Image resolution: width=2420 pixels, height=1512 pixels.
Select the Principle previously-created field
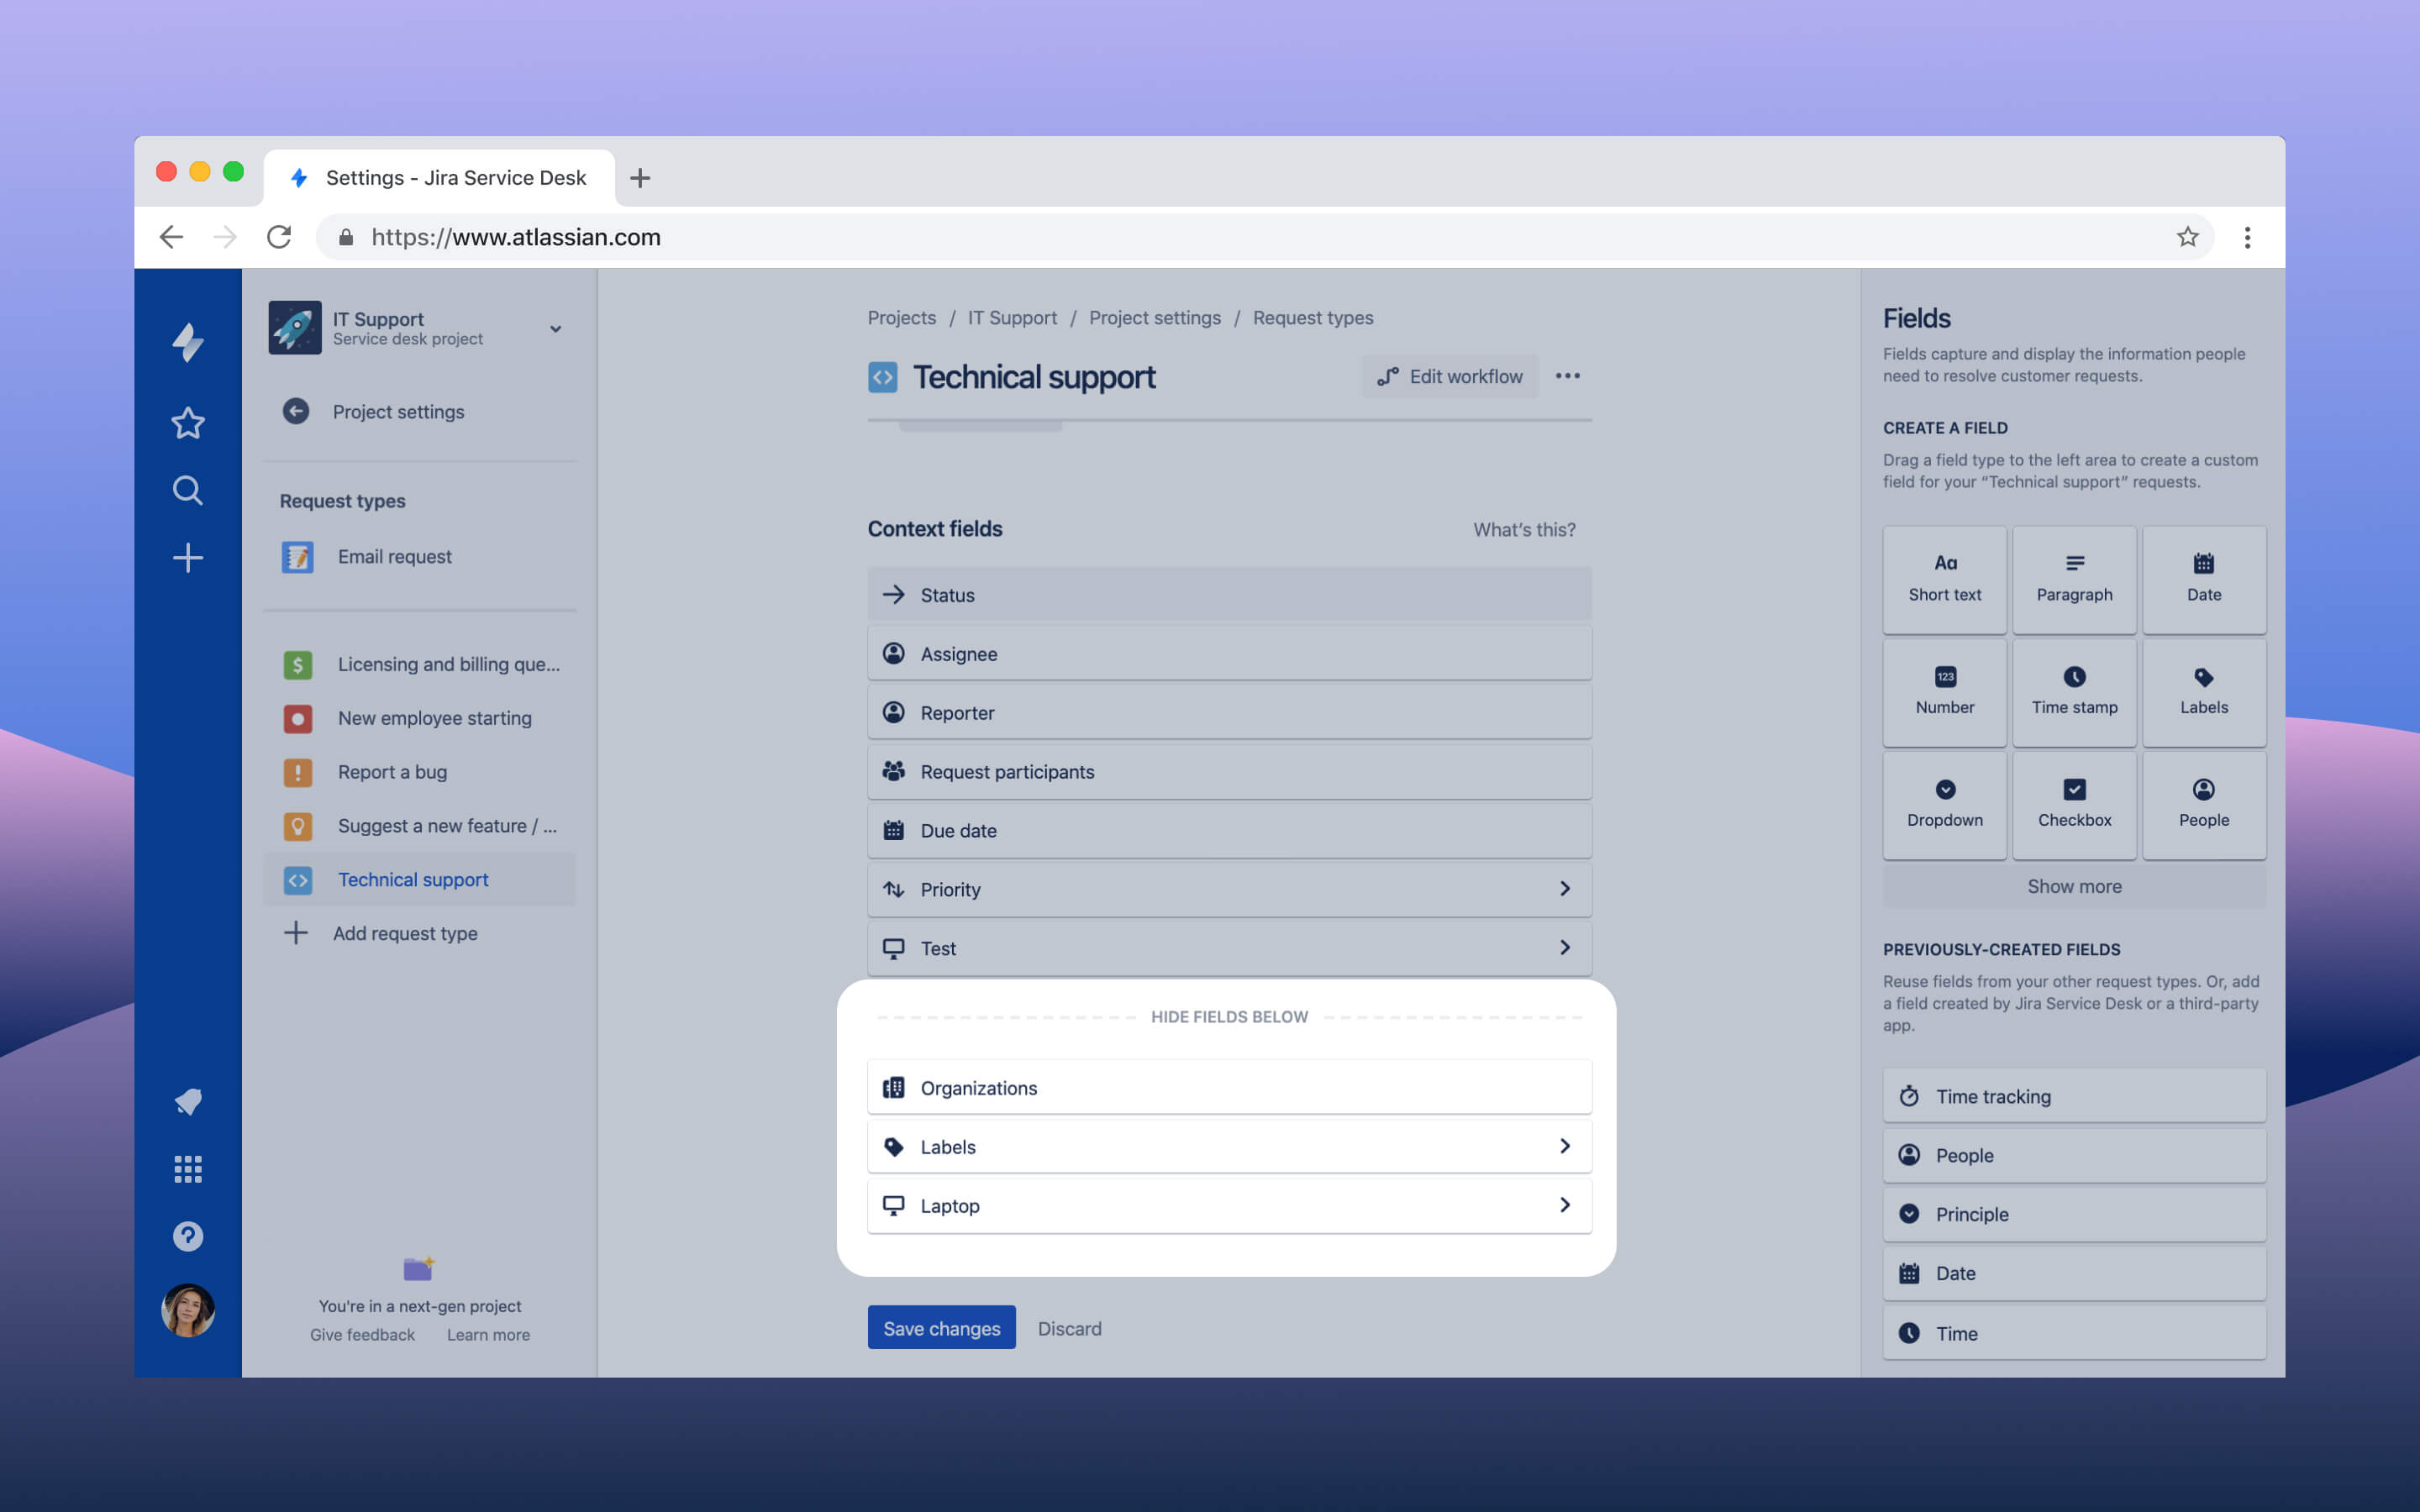(x=2074, y=1214)
